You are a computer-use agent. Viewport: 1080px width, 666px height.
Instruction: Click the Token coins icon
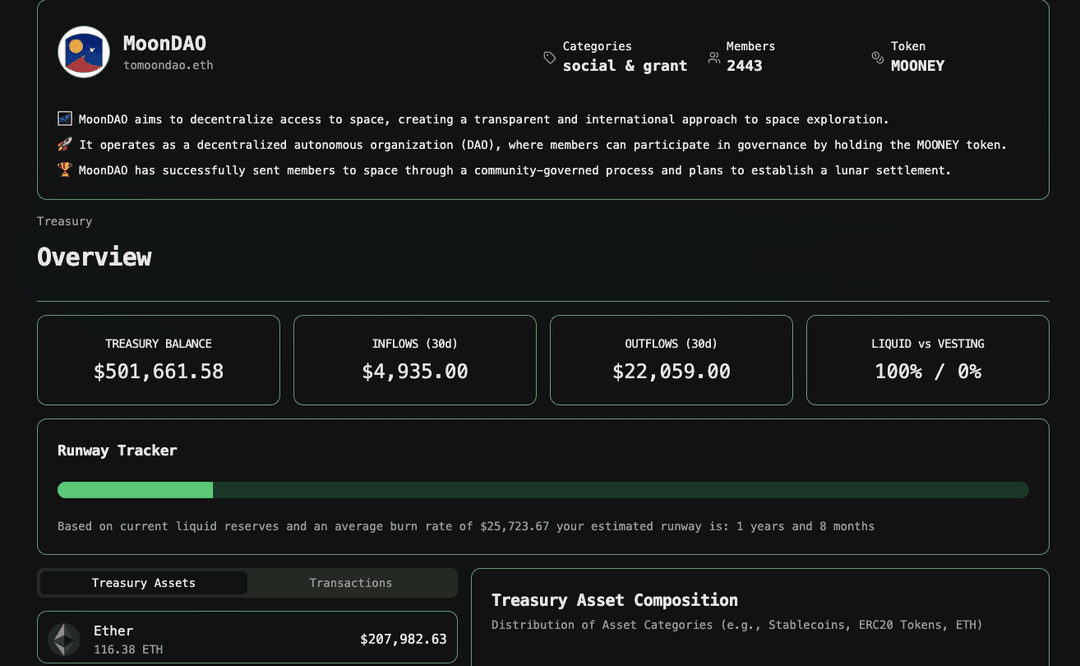coord(878,57)
